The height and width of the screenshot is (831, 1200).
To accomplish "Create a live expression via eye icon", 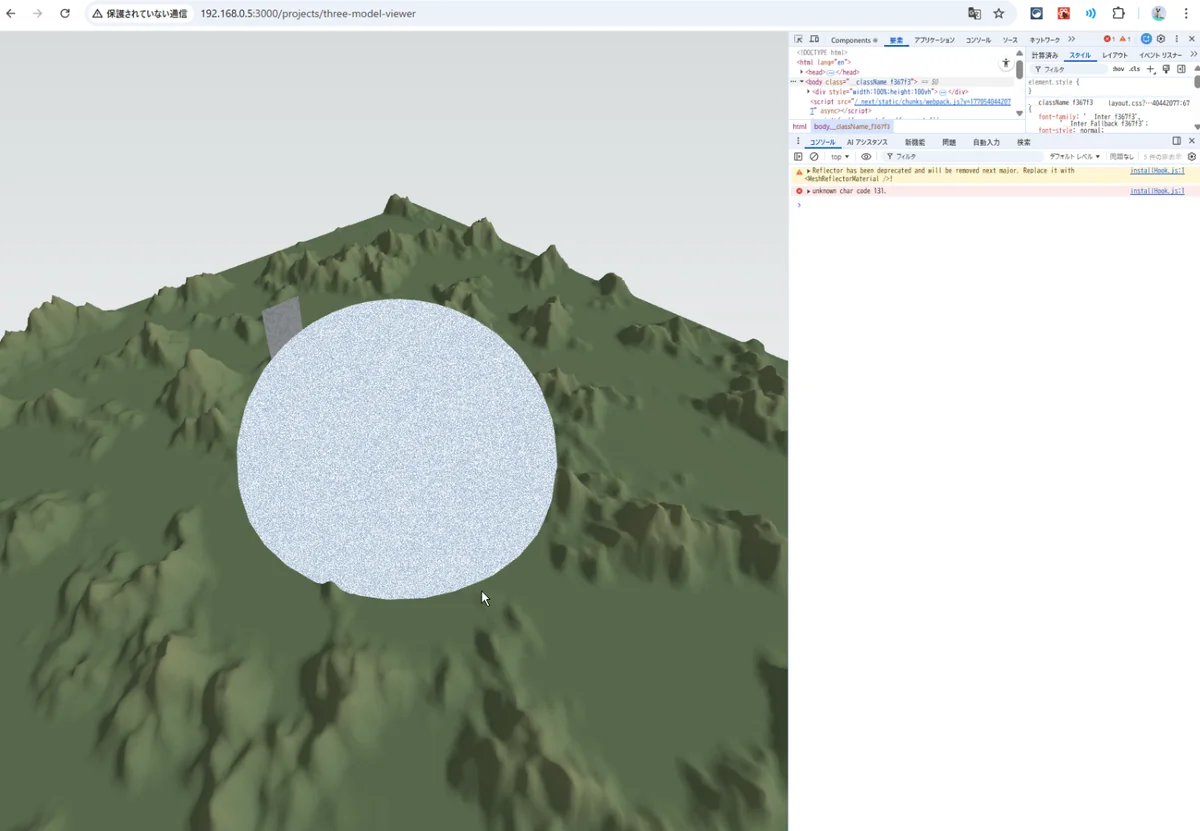I will pyautogui.click(x=866, y=157).
